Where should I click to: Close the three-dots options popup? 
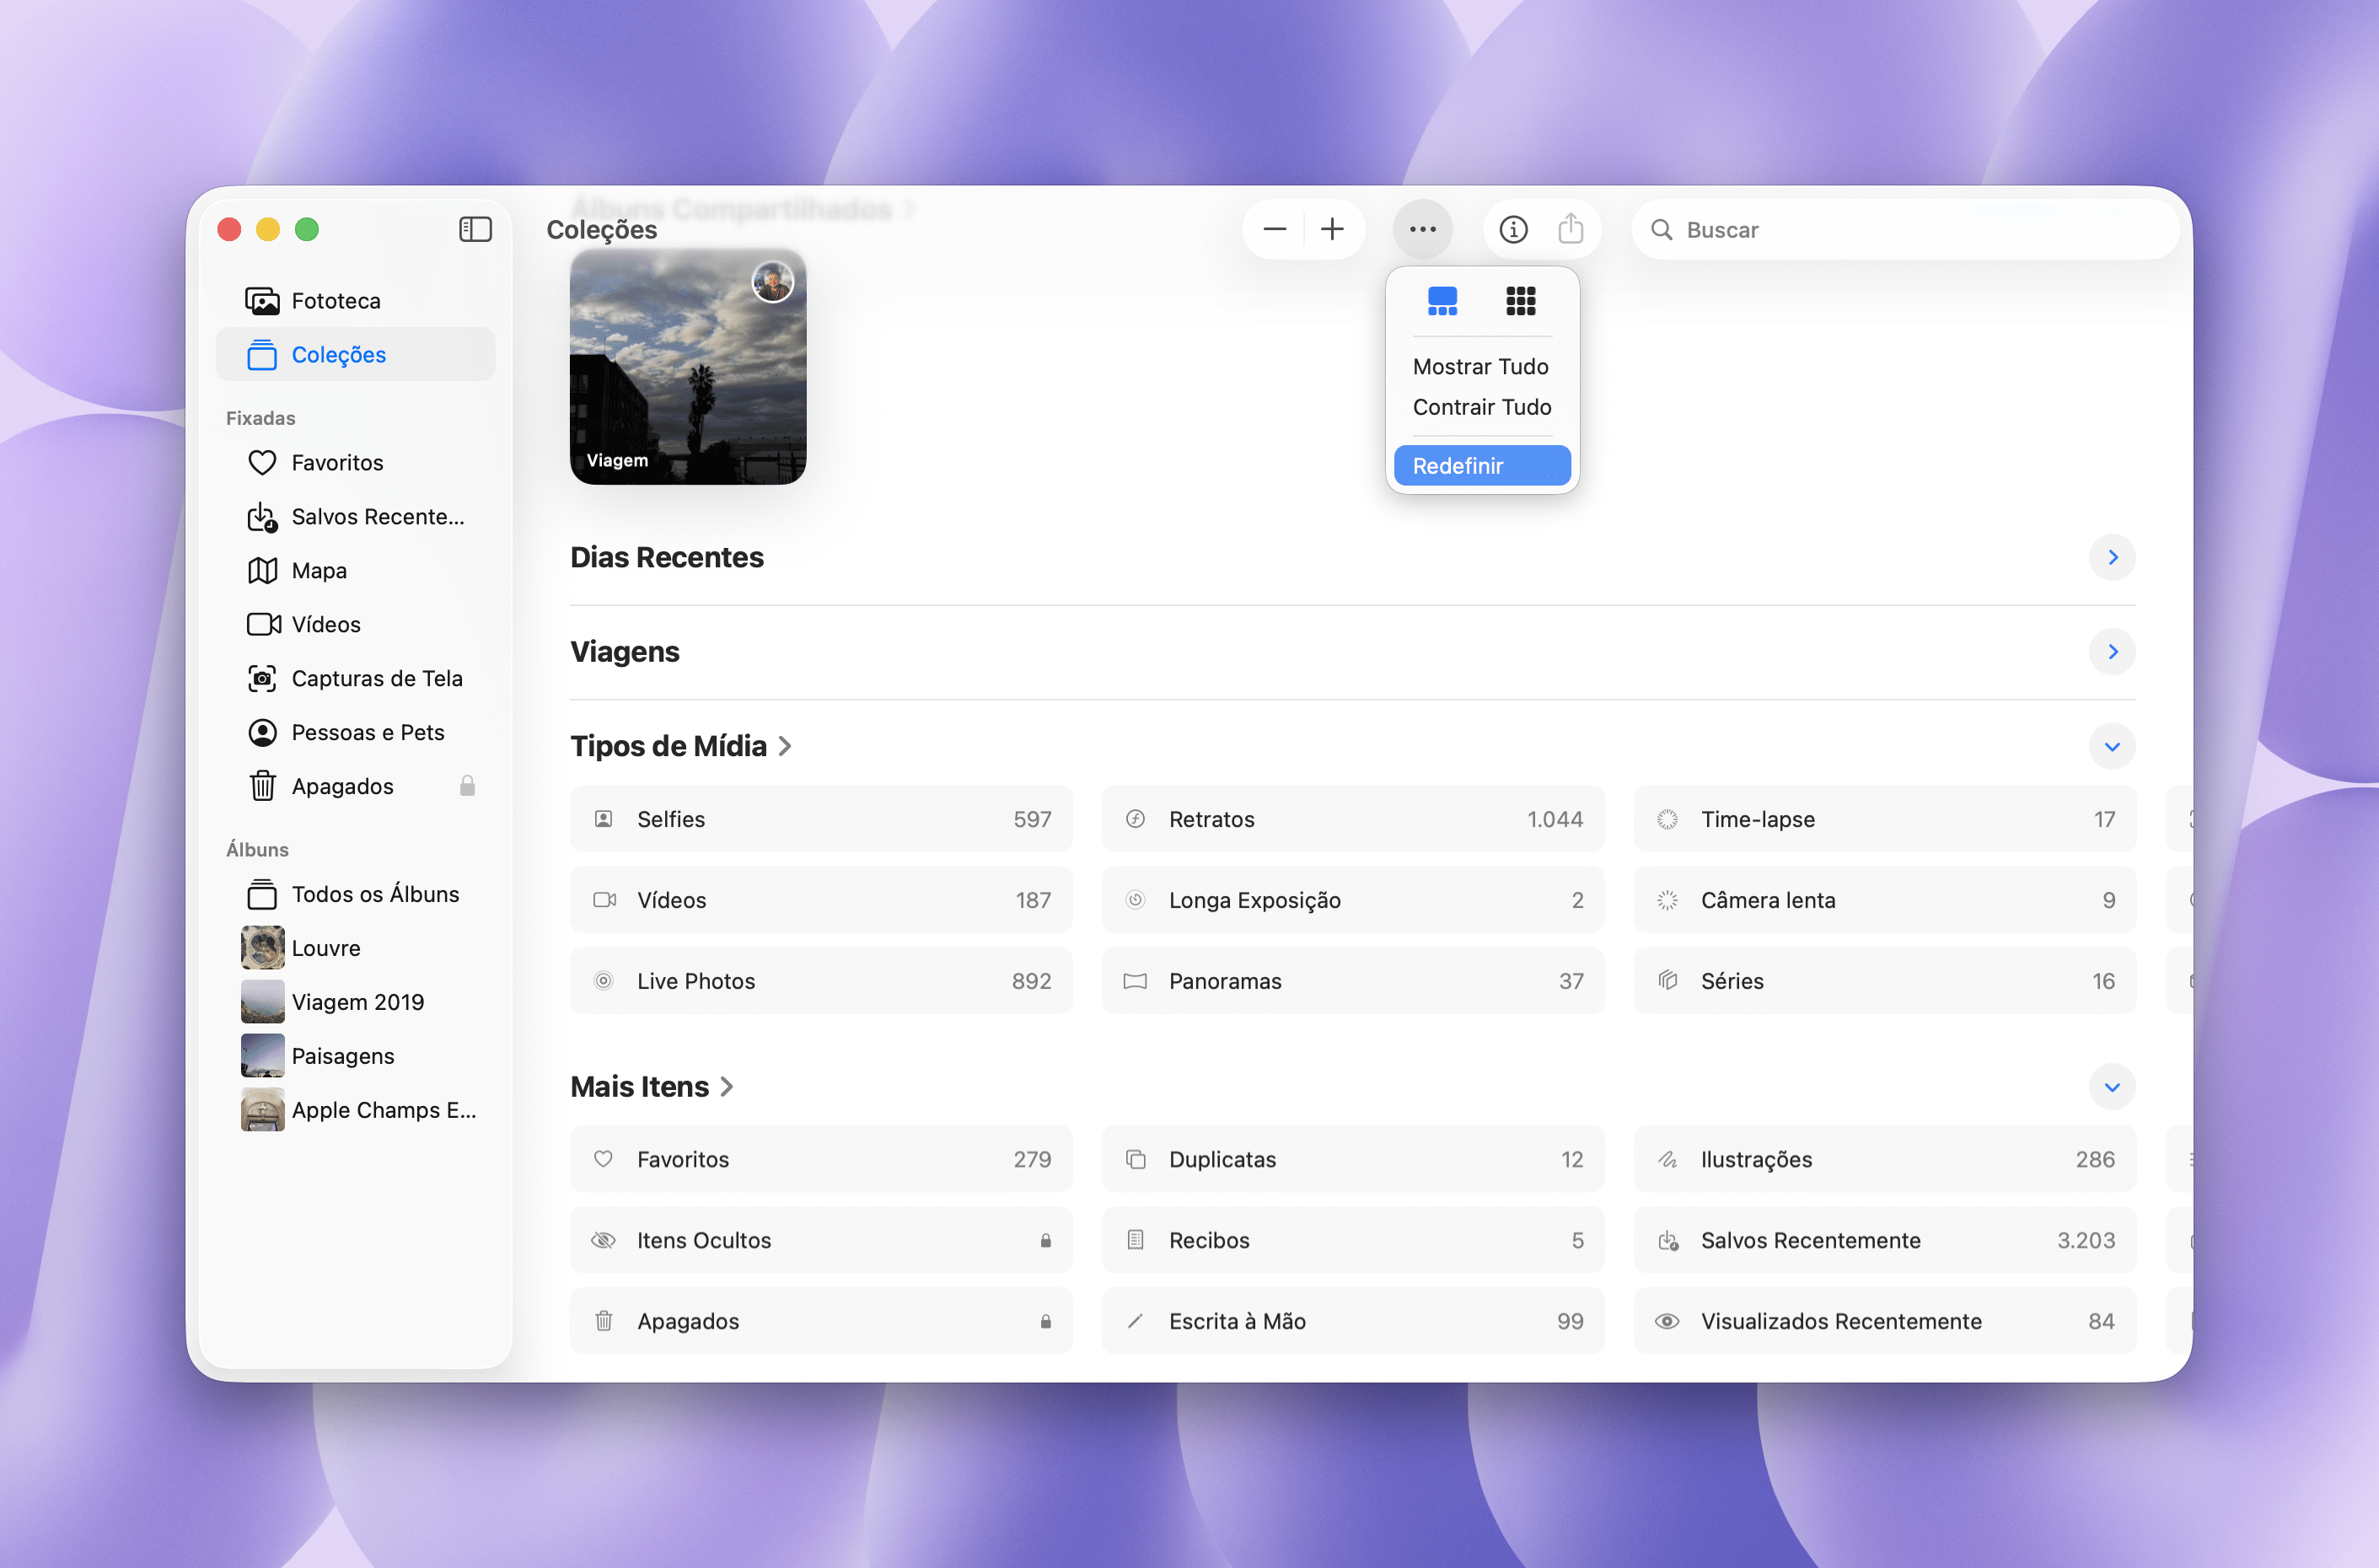point(1422,229)
